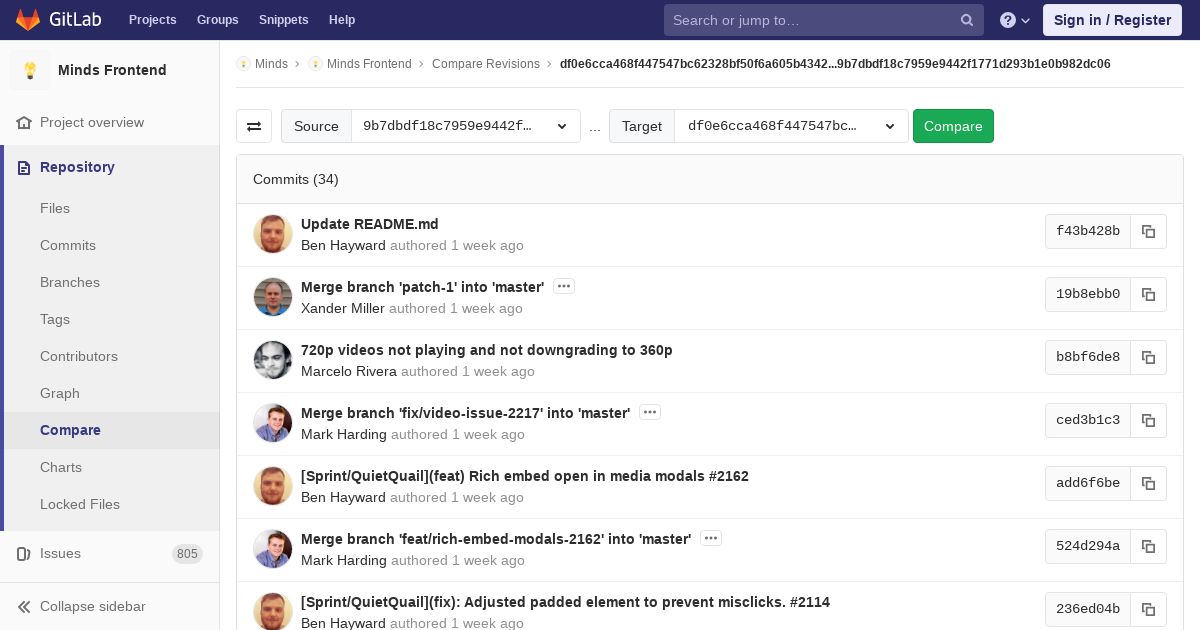Click Sign in / Register button
The height and width of the screenshot is (630, 1200).
[1112, 20]
